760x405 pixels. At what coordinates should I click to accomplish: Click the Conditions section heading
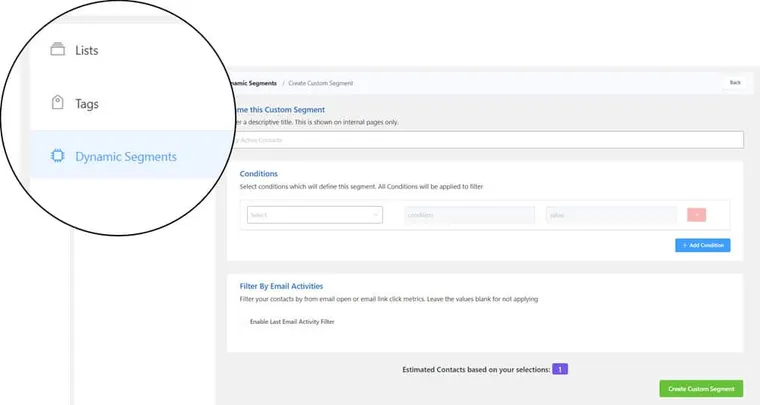(x=258, y=173)
